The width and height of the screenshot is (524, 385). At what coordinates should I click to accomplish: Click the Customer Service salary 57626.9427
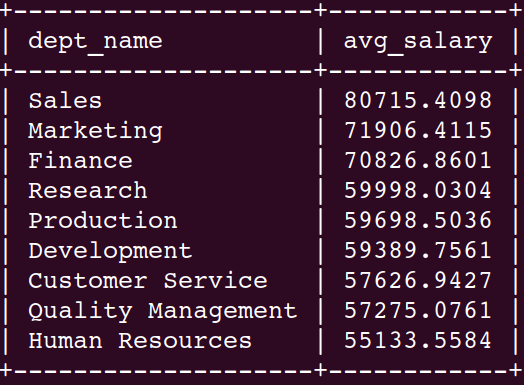[418, 281]
